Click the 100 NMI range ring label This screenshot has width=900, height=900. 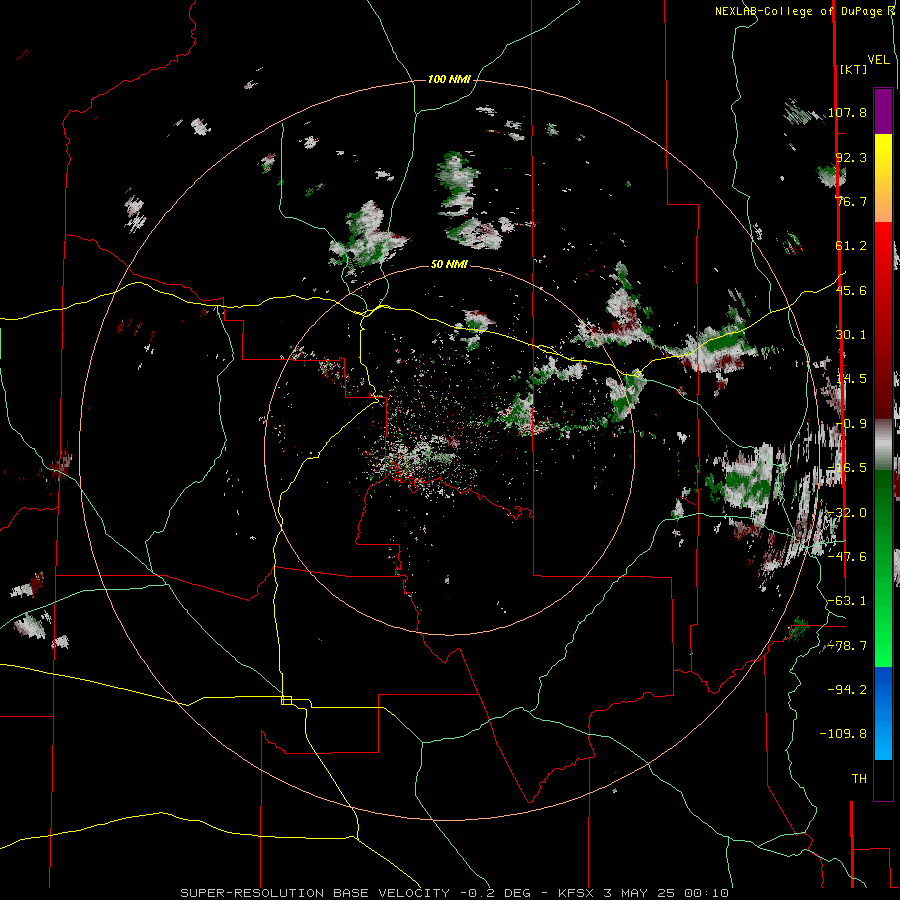coord(449,79)
